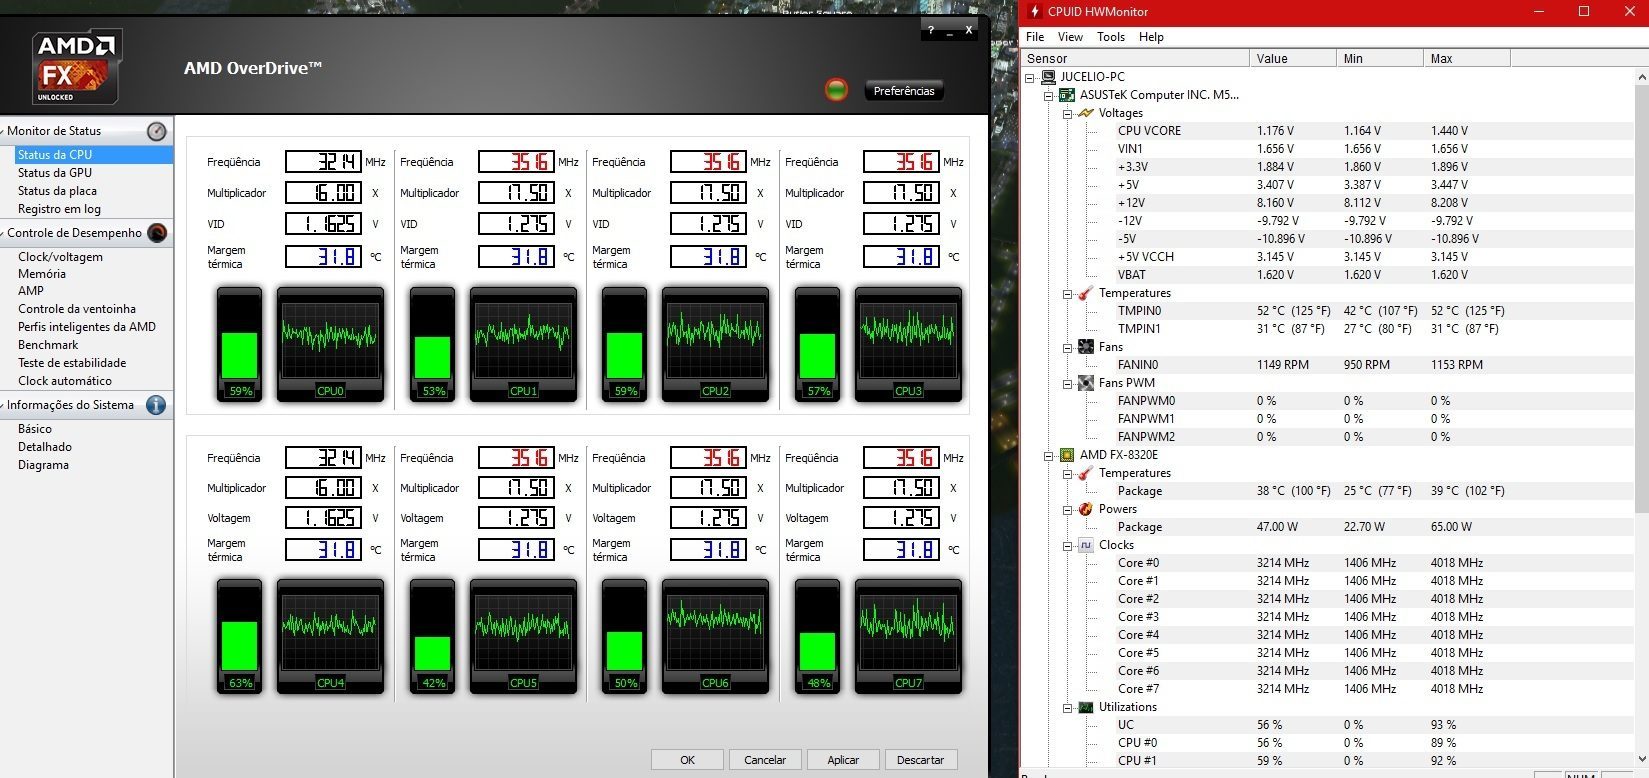Open the Tools menu in HWMonitor
Screen dimensions: 1649x778
(1111, 37)
